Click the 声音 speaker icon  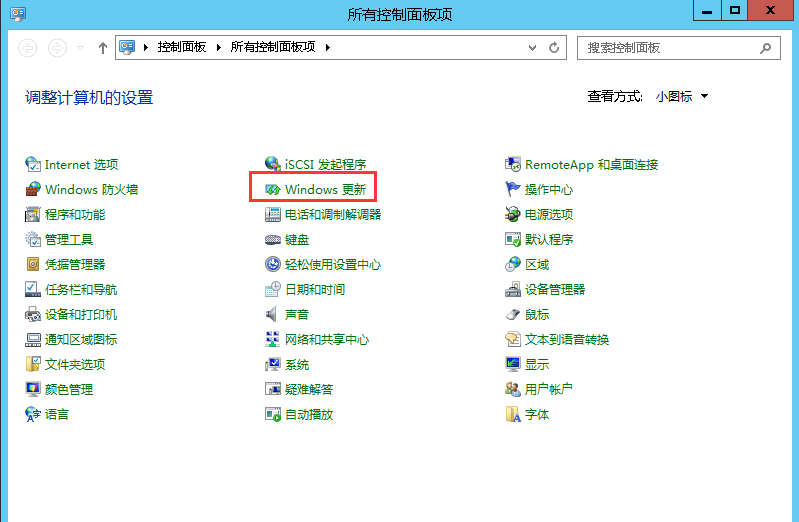tap(272, 315)
